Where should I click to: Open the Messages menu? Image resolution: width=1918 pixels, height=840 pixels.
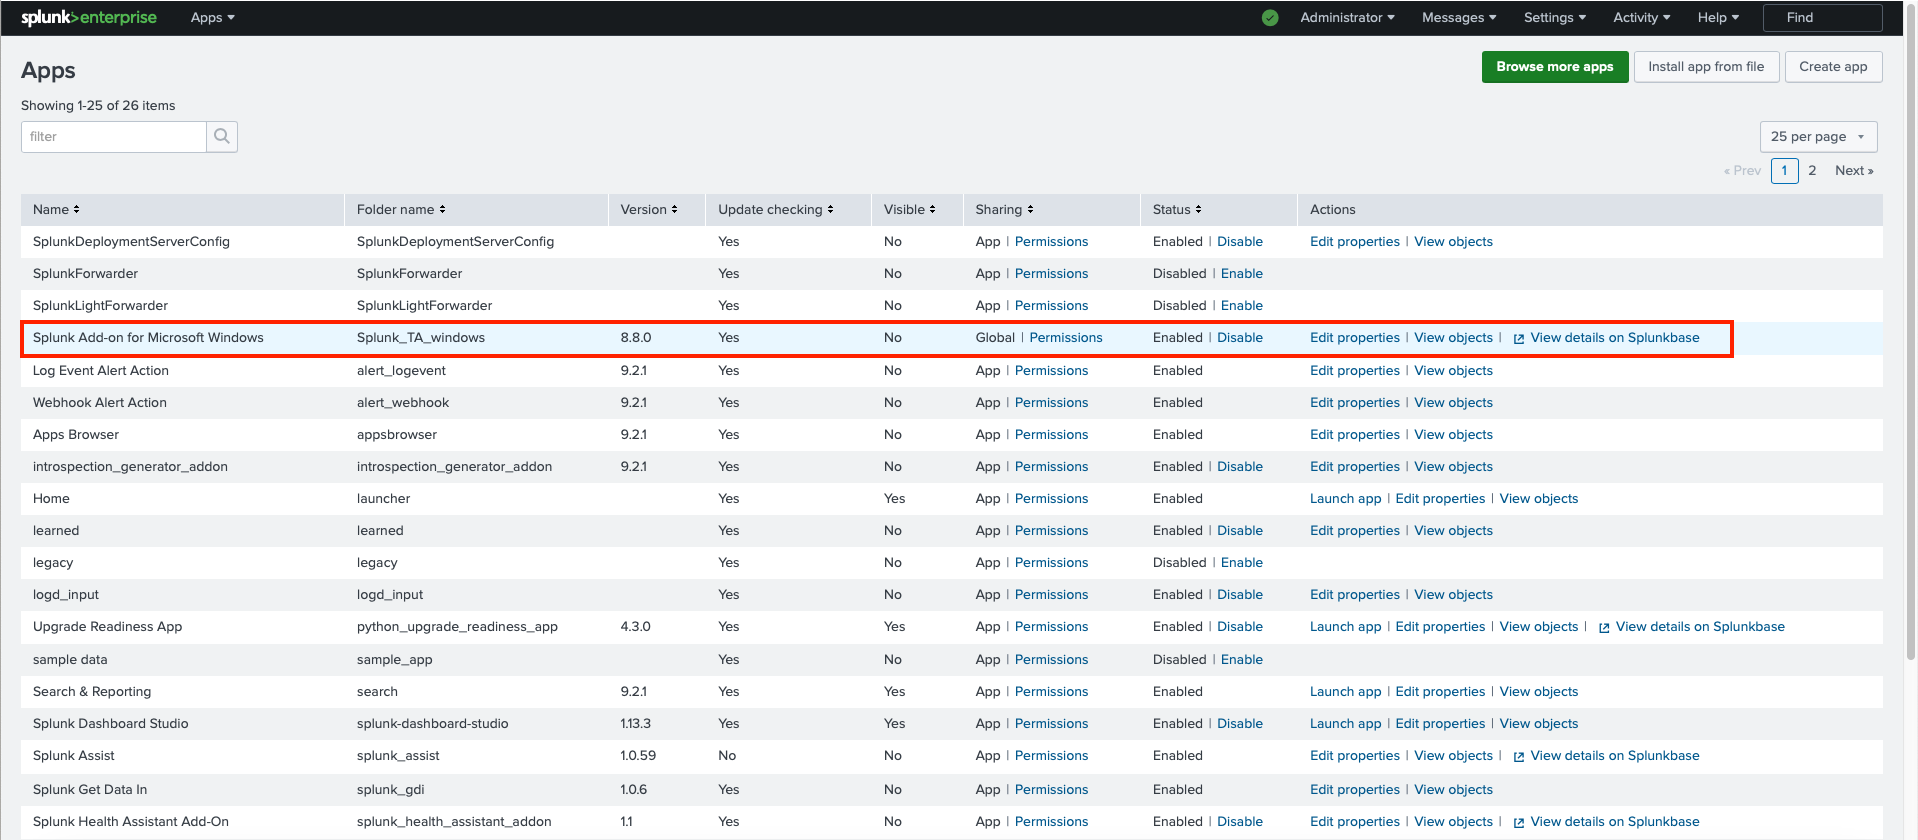tap(1459, 17)
